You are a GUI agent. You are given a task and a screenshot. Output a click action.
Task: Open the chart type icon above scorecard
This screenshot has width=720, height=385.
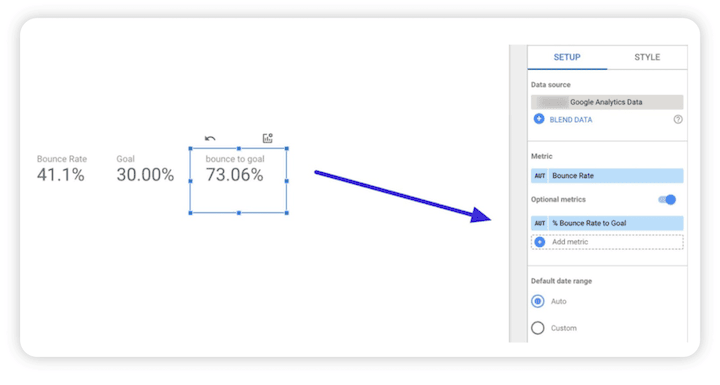(x=268, y=138)
